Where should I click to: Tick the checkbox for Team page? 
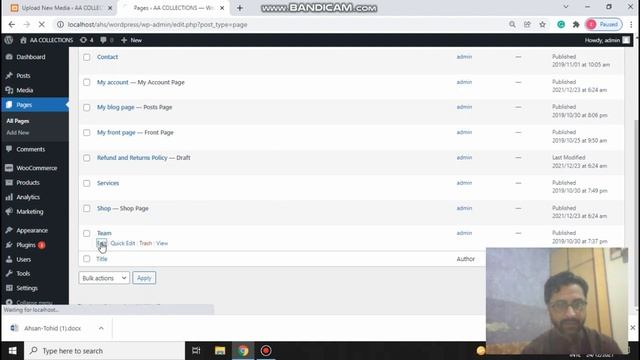point(87,233)
